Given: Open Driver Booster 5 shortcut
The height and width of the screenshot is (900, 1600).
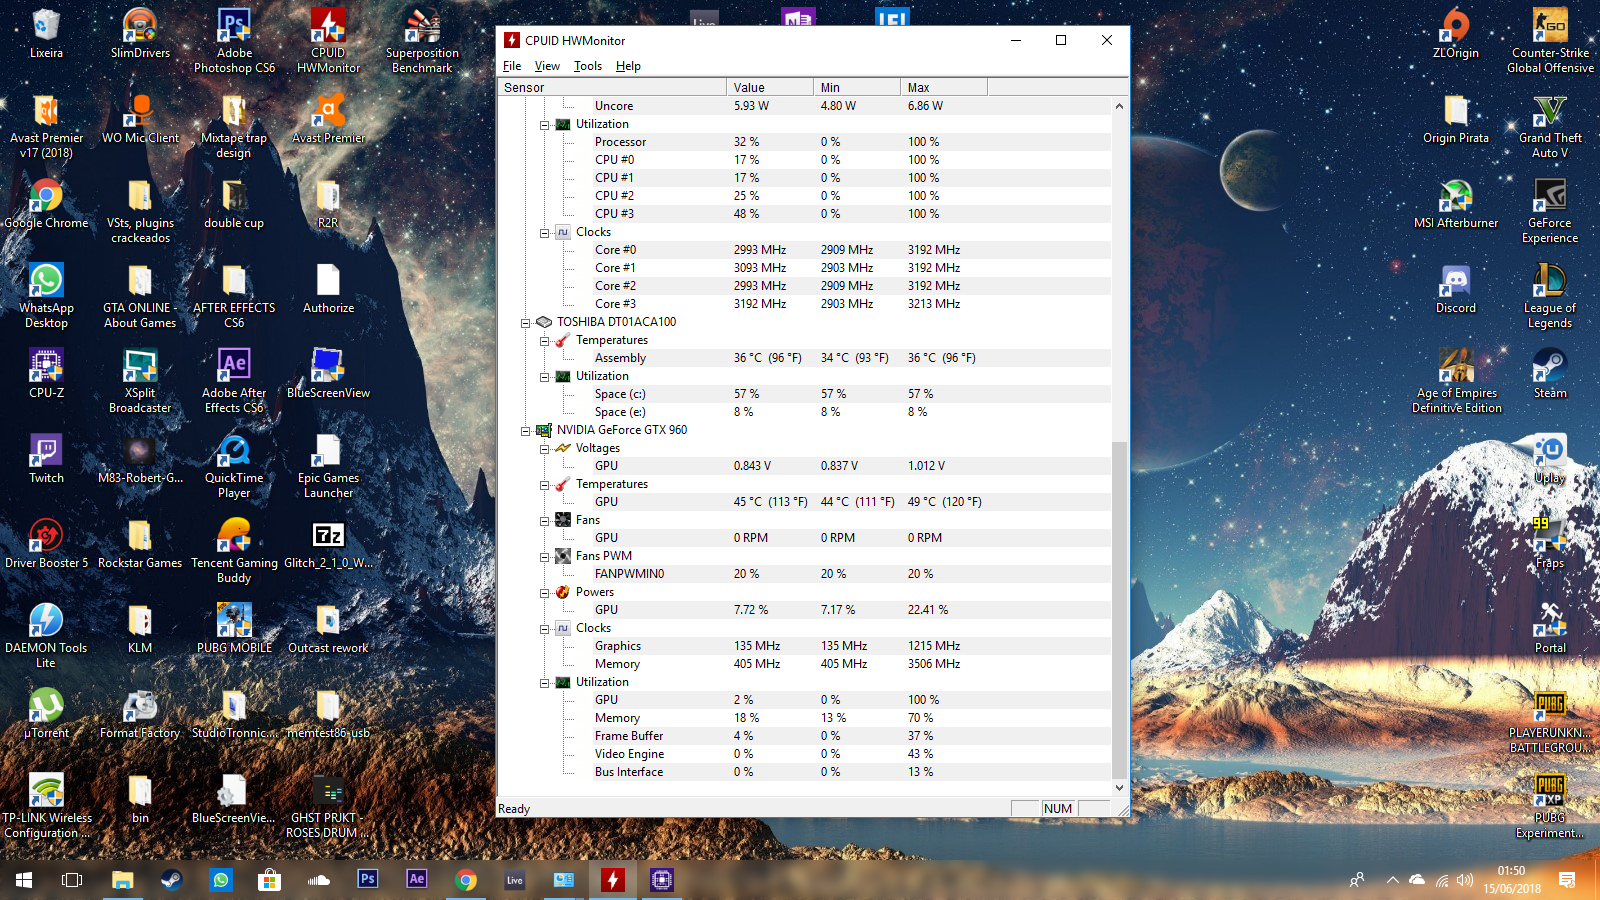Looking at the screenshot, I should coord(46,543).
